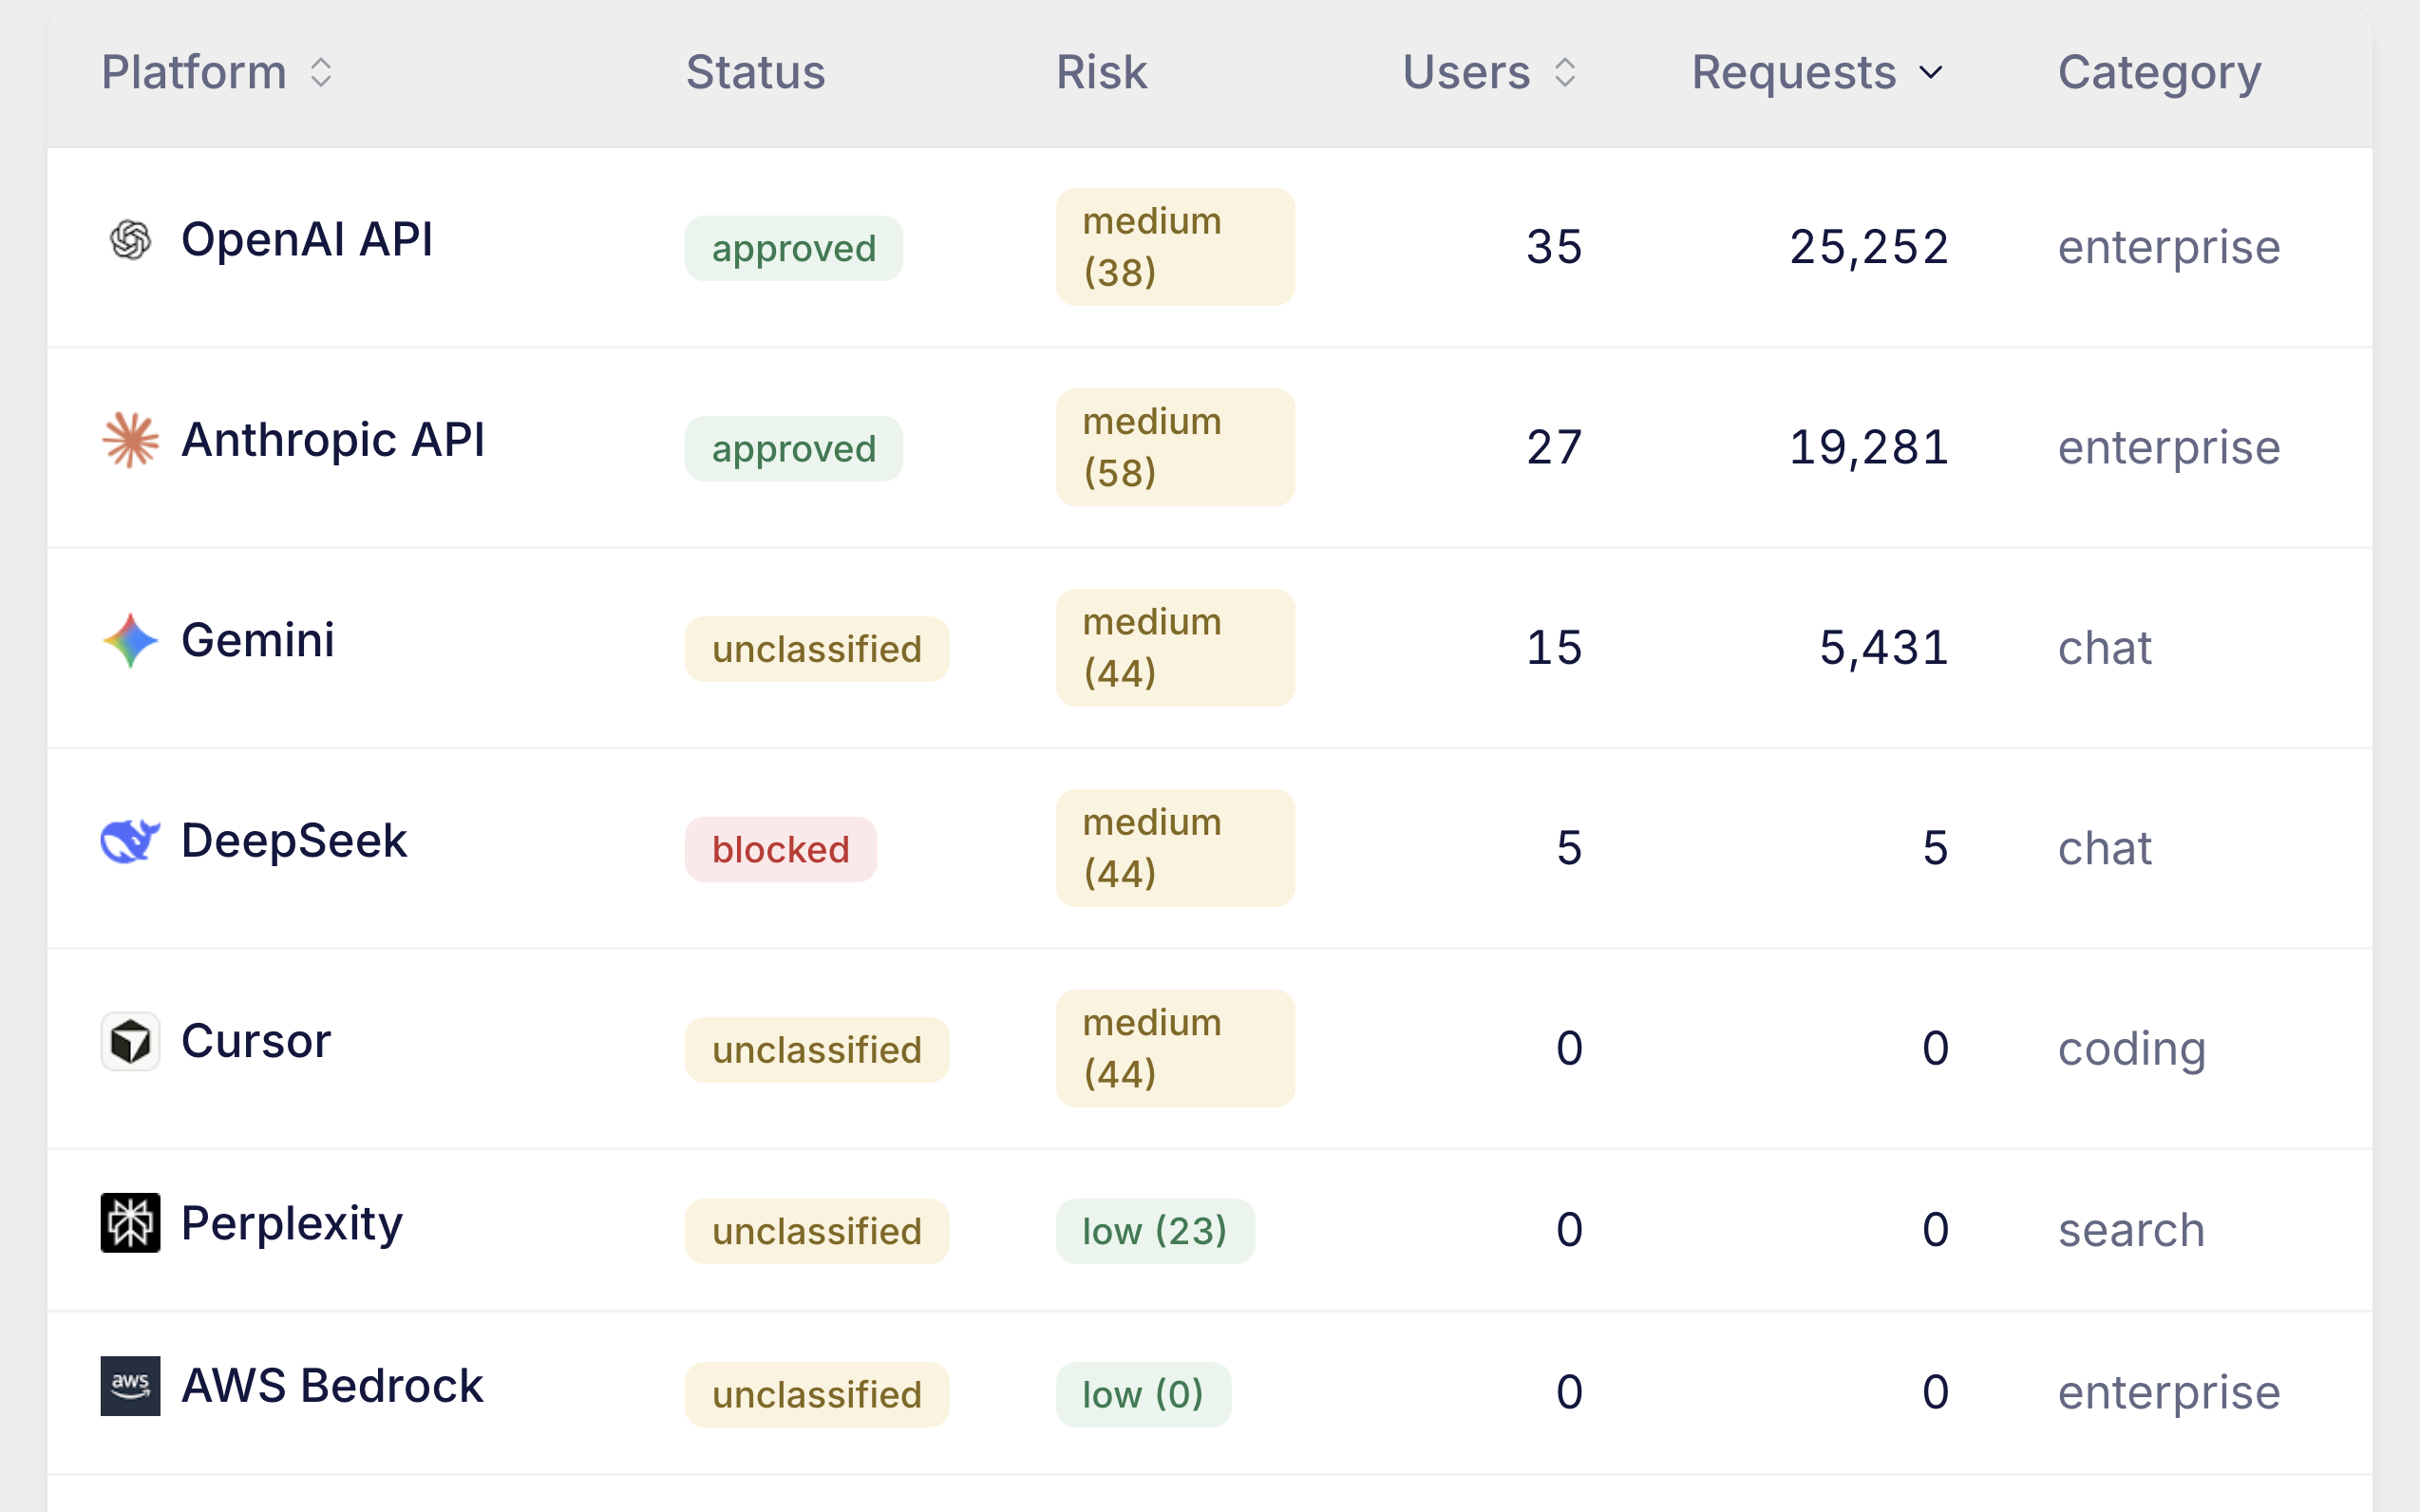Image resolution: width=2420 pixels, height=1512 pixels.
Task: Select the 19,281 requests value
Action: click(x=1869, y=447)
